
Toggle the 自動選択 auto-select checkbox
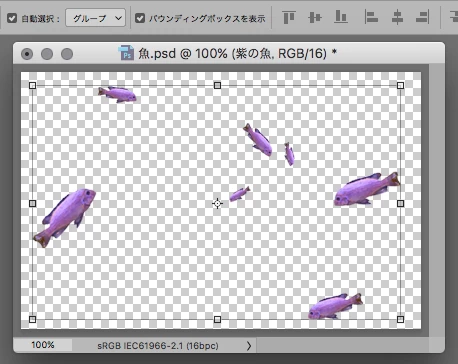point(12,18)
